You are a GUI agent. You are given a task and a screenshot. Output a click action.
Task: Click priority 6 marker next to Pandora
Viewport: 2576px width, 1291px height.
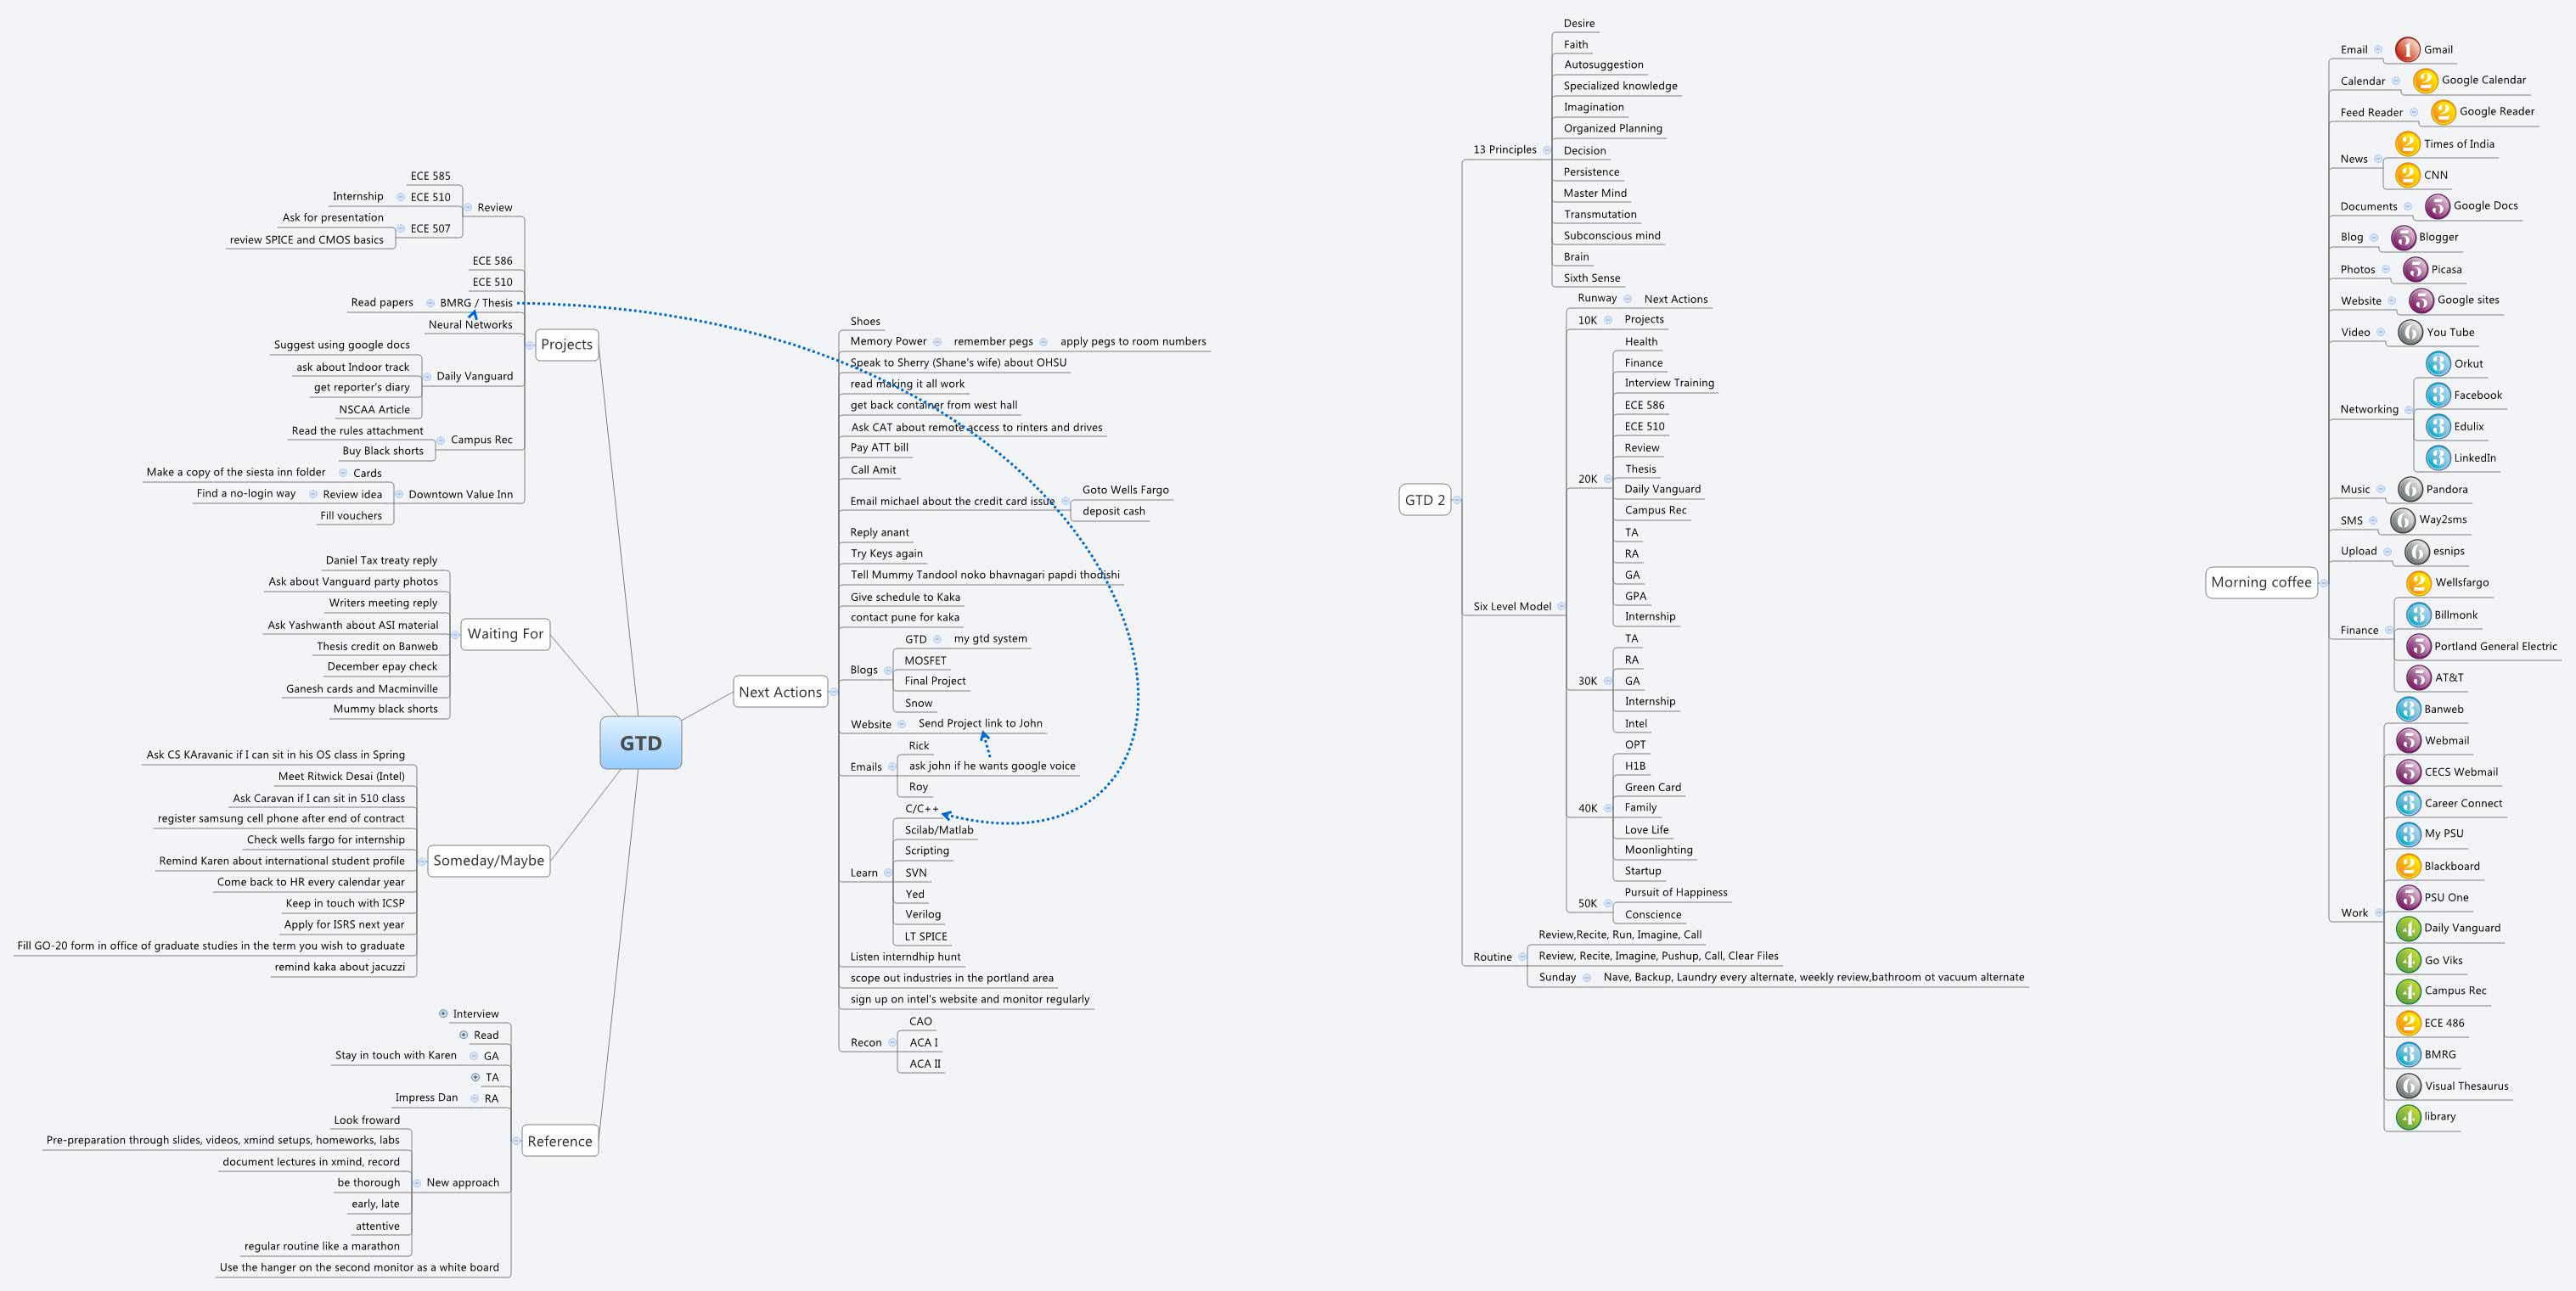(x=2410, y=489)
